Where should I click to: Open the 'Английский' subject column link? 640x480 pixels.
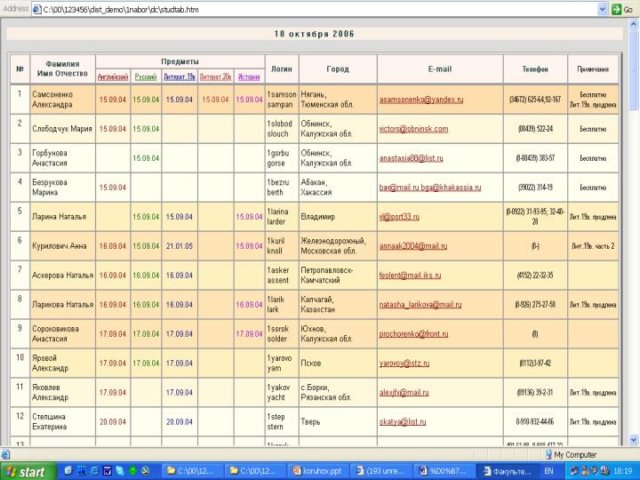112,76
